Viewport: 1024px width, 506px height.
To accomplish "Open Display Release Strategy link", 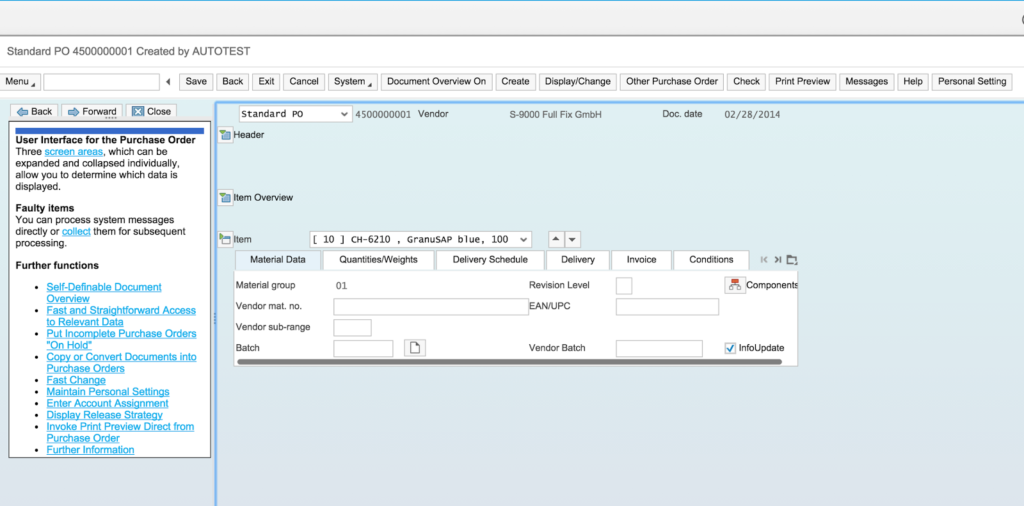I will click(x=104, y=415).
